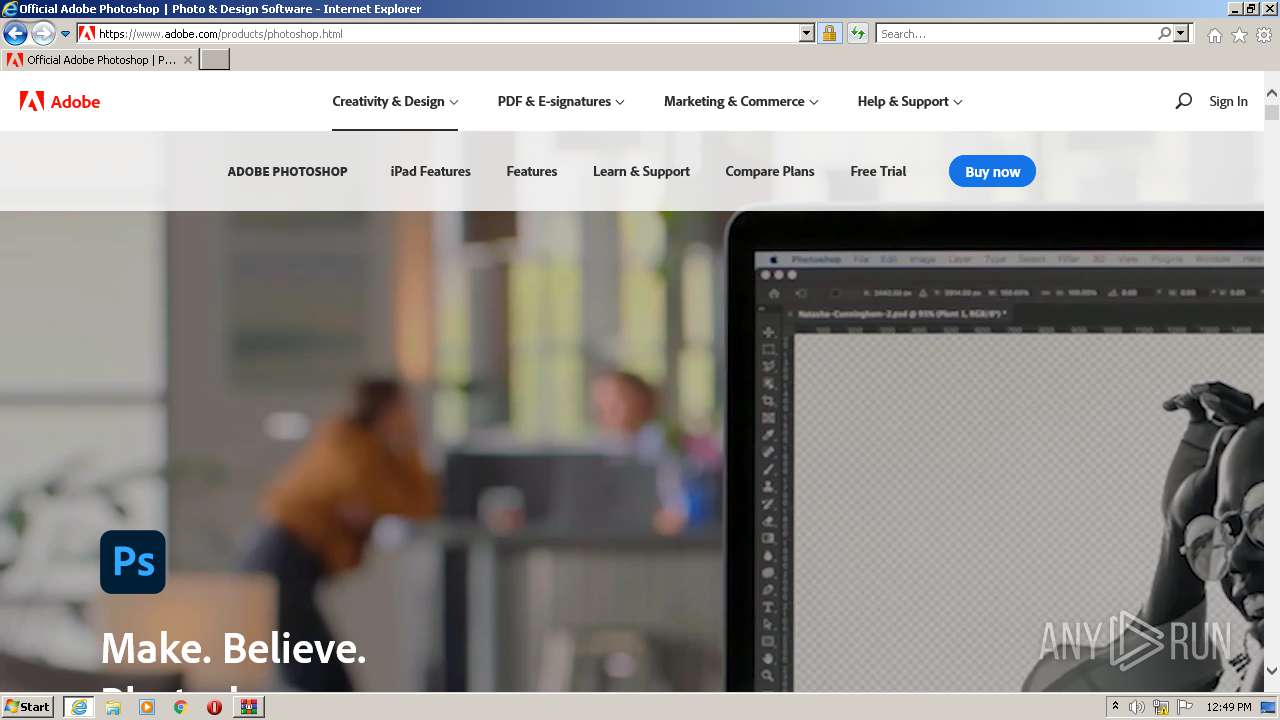Open Opera from the taskbar
The image size is (1280, 720).
214,707
